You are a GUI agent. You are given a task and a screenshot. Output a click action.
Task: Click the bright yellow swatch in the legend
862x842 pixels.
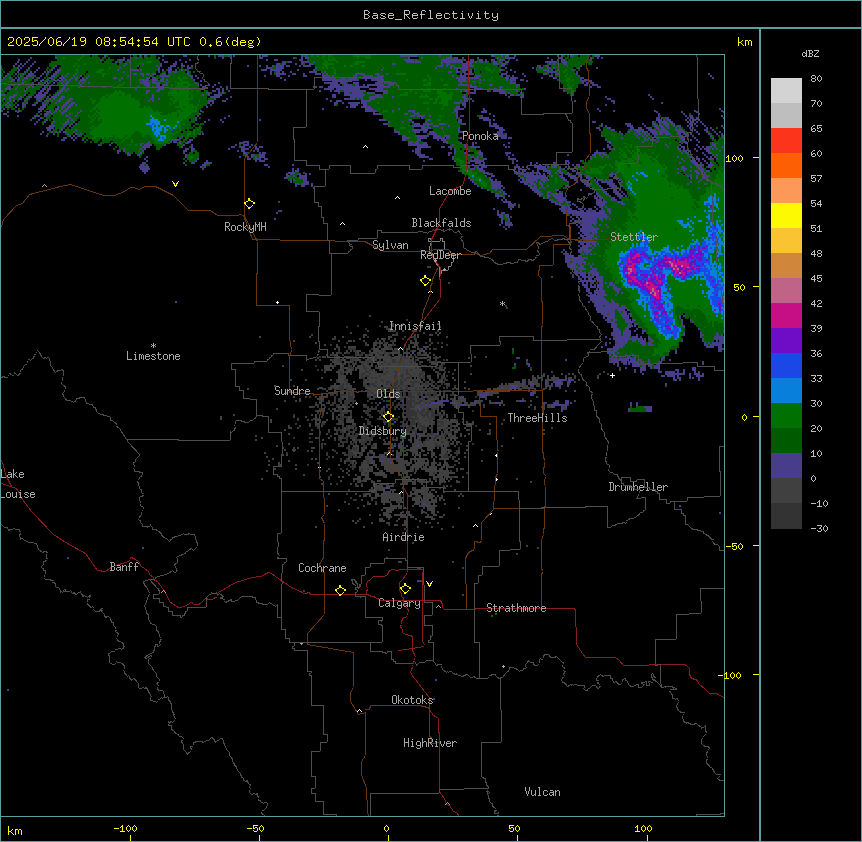tap(786, 215)
